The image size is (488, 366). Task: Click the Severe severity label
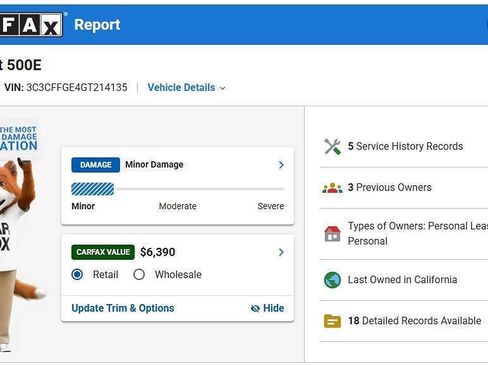[271, 206]
